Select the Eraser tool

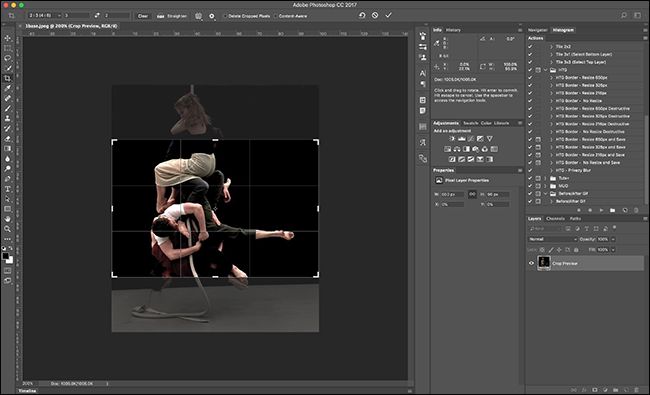7,138
